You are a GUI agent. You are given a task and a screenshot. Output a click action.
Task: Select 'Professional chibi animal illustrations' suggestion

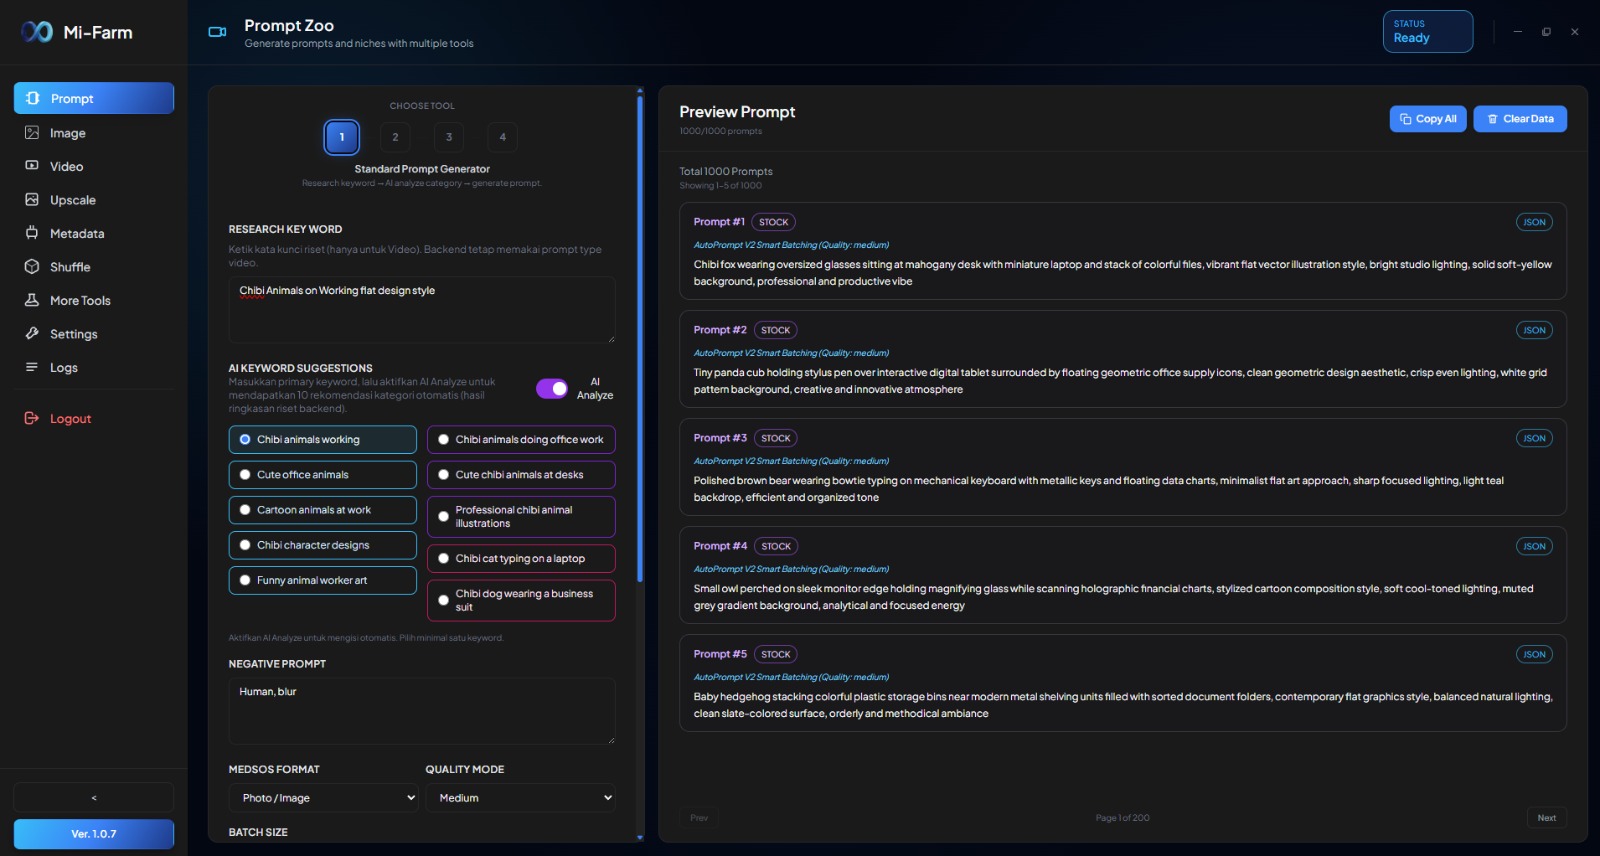click(x=521, y=517)
